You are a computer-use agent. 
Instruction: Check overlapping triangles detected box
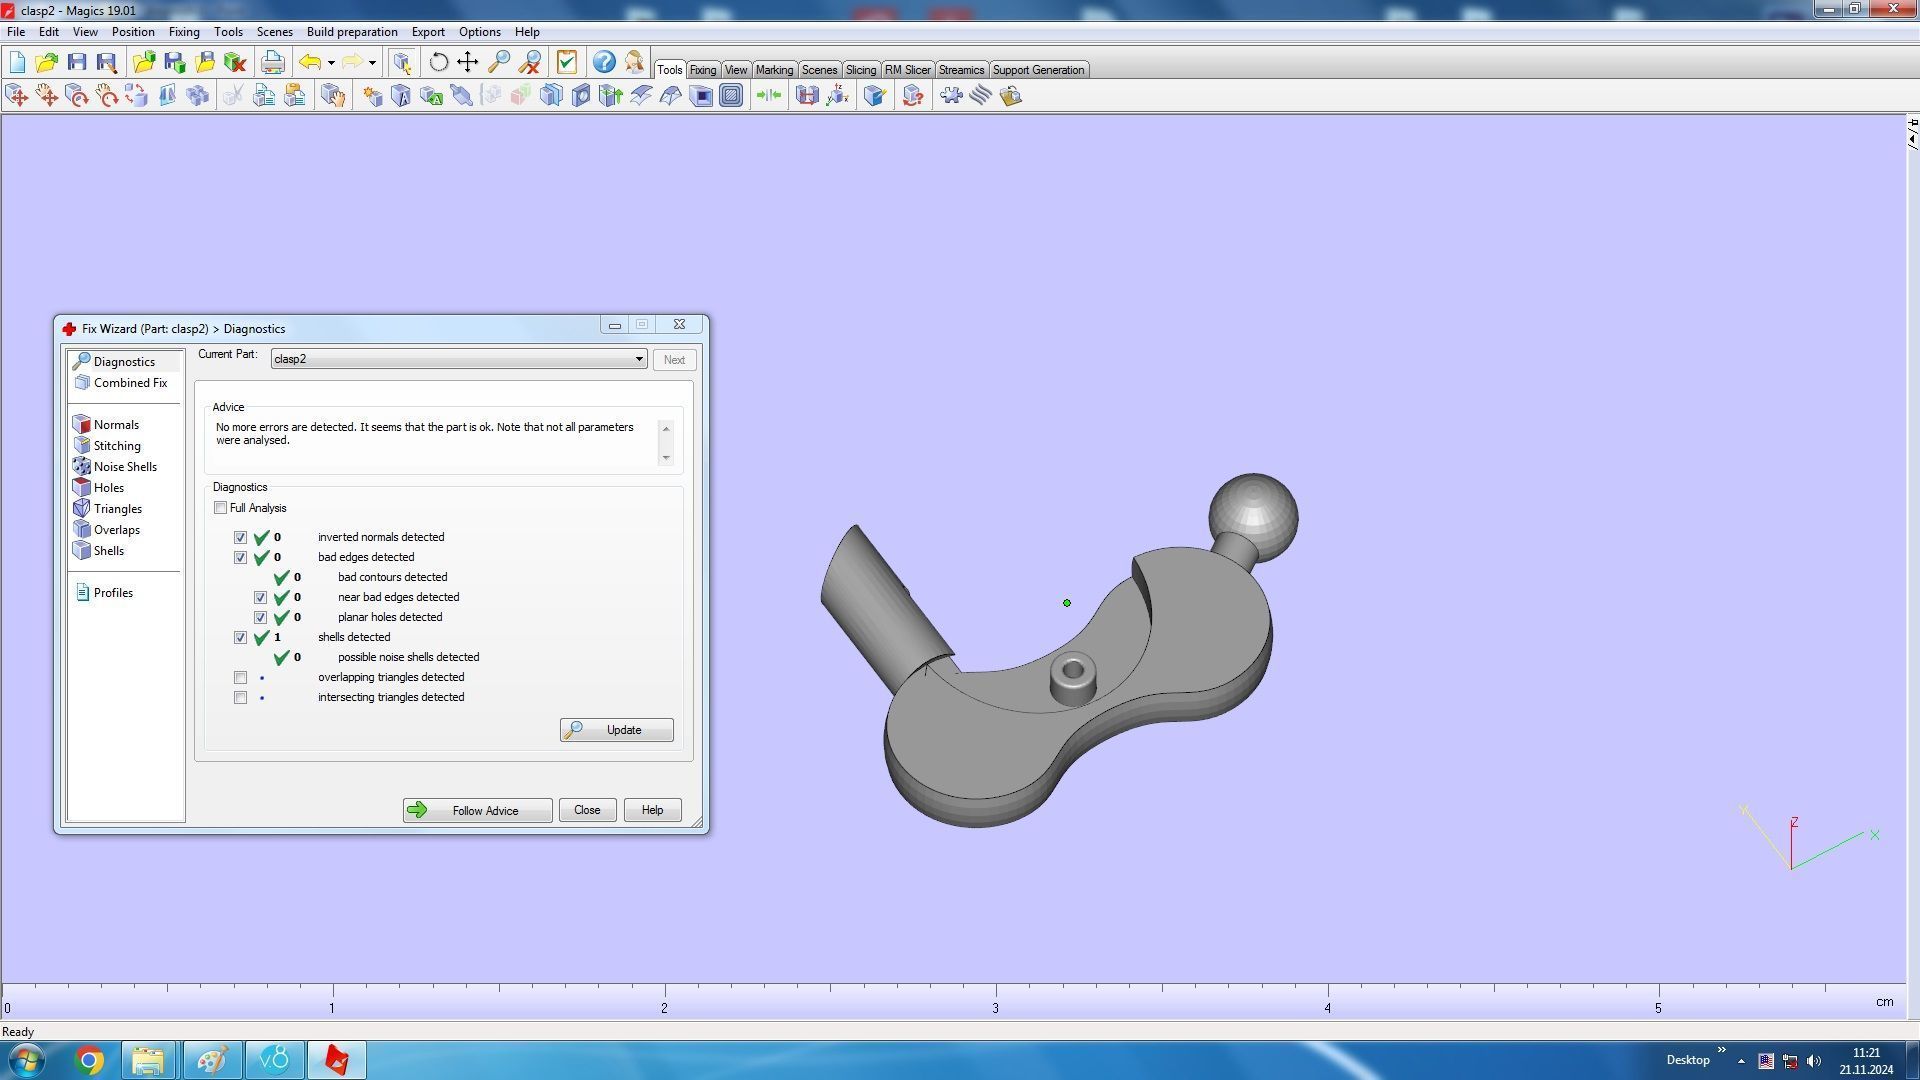(241, 678)
